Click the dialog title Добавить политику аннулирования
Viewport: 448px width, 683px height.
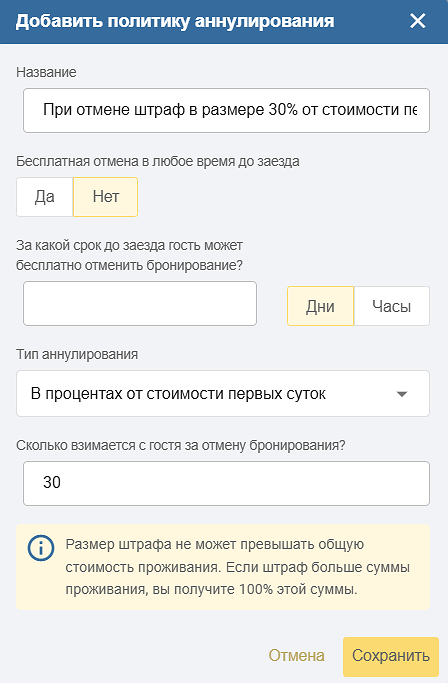coord(175,21)
